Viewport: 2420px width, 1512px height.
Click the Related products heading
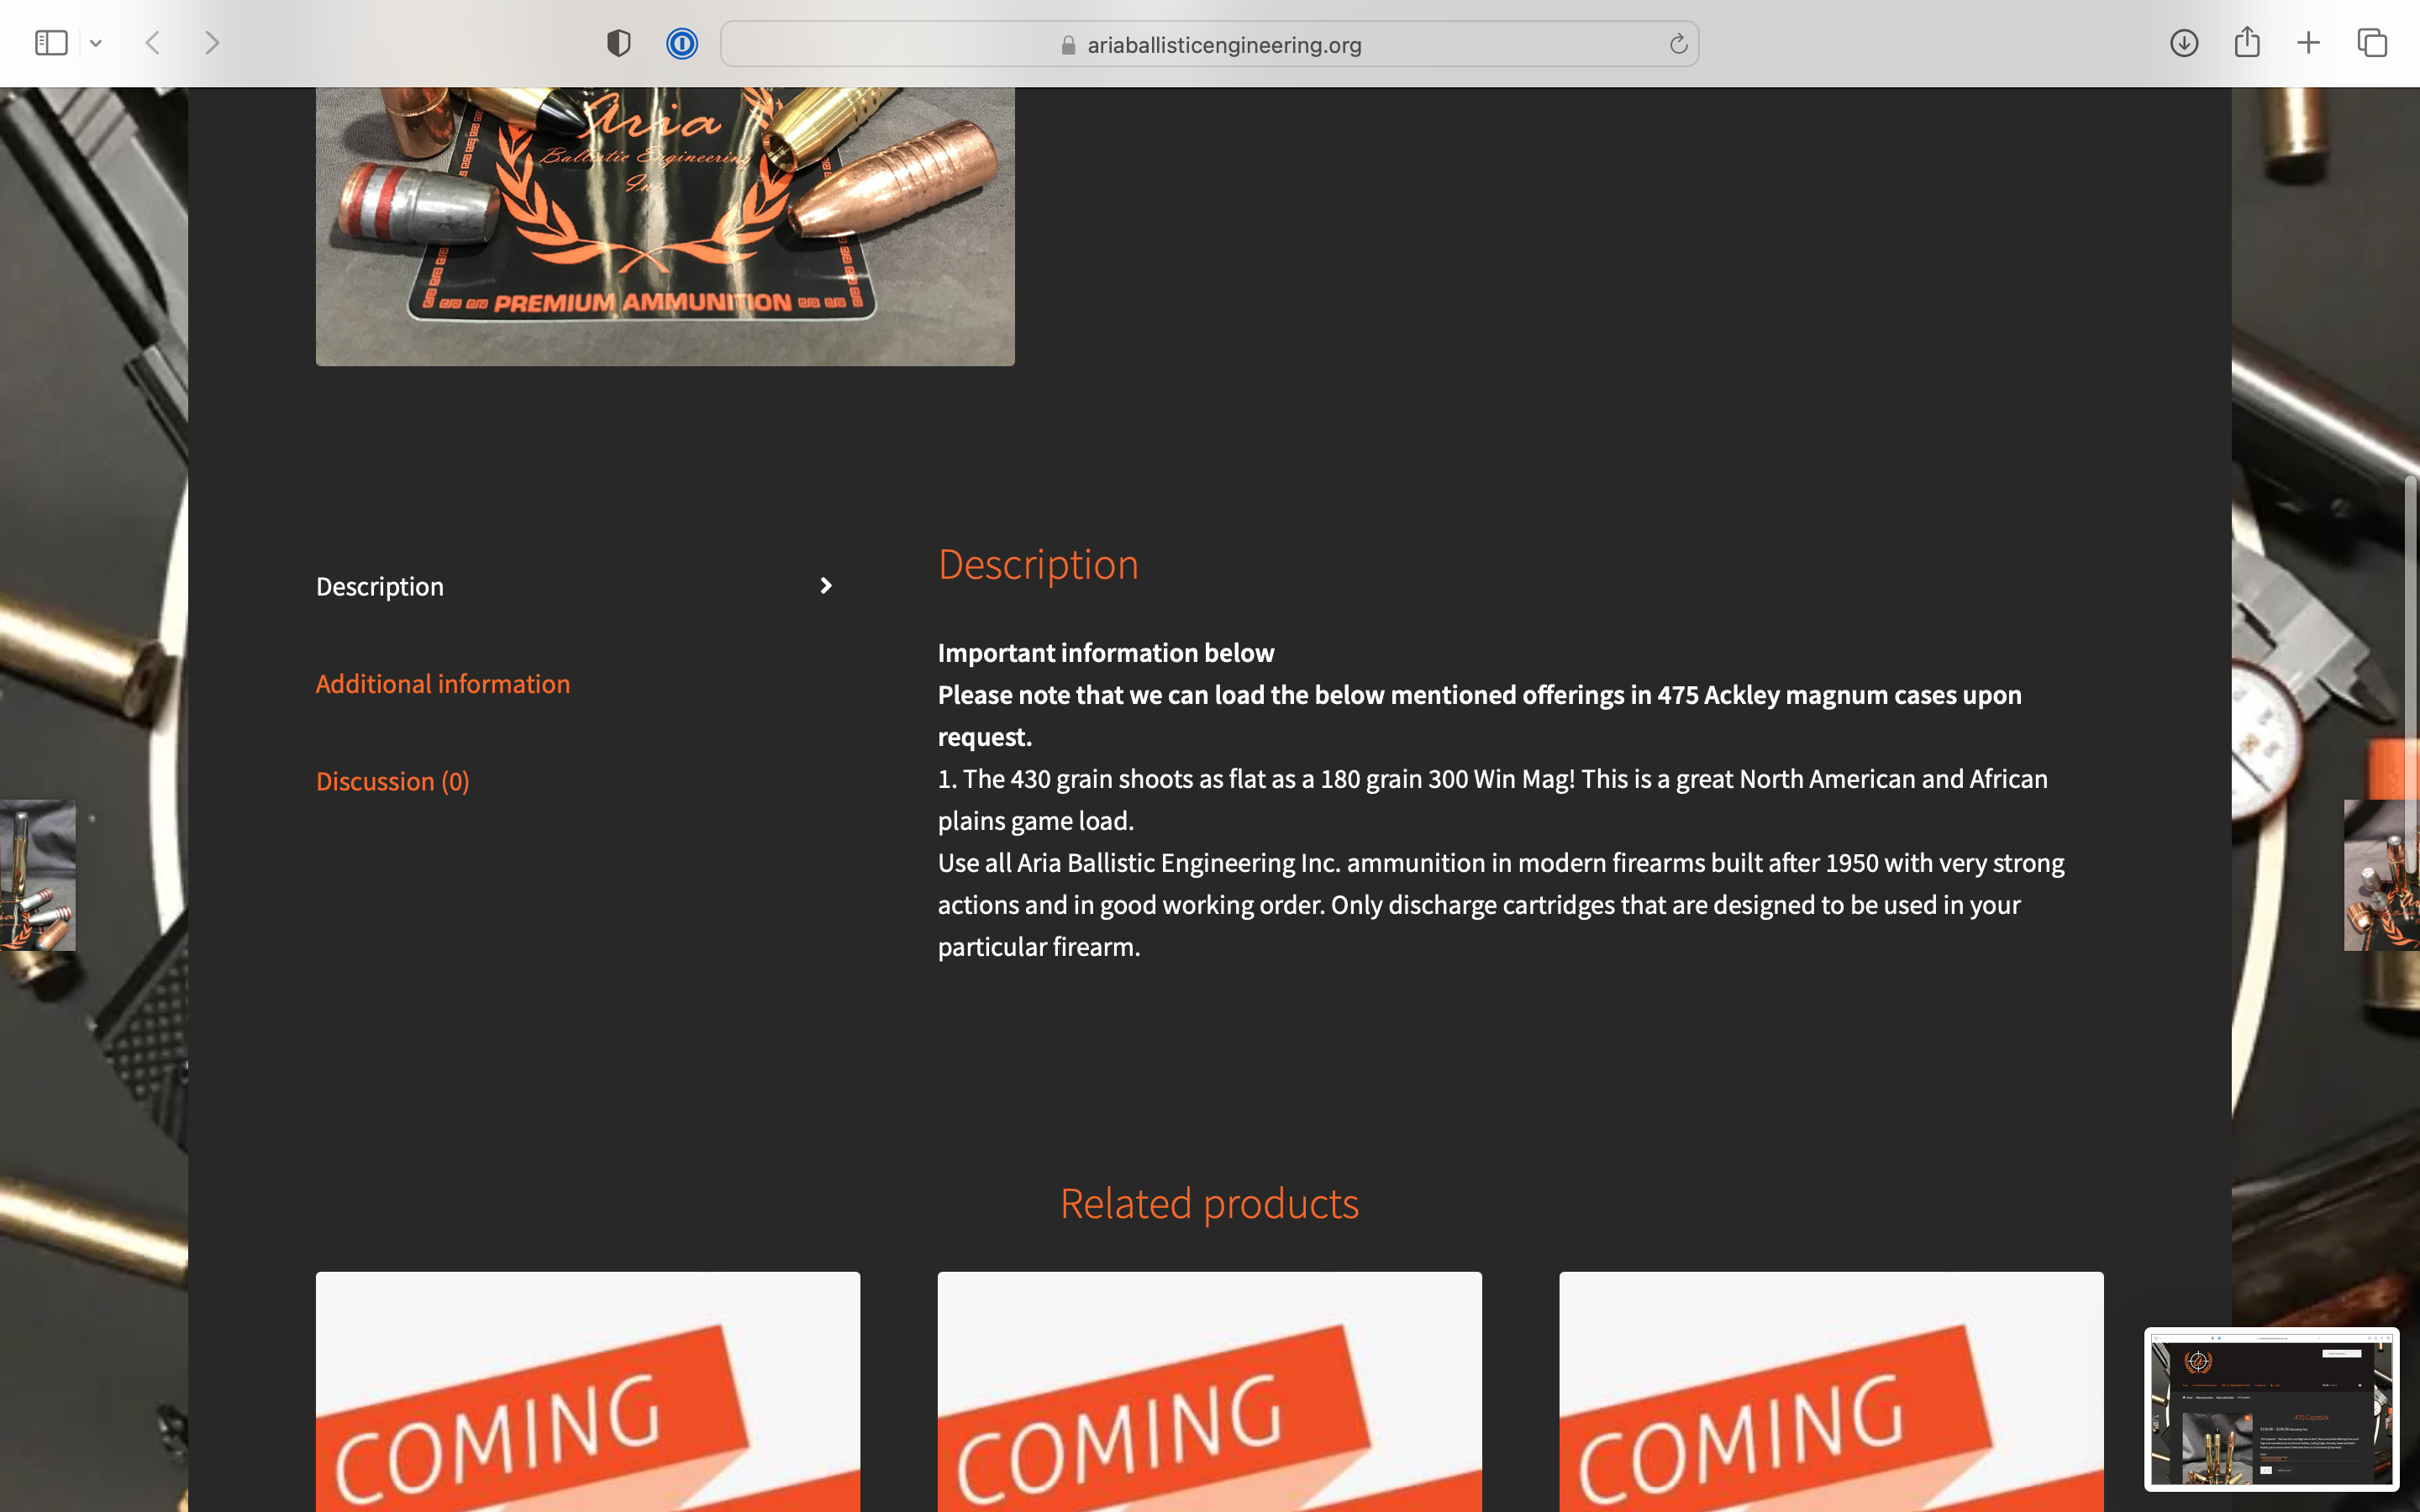[x=1209, y=1203]
